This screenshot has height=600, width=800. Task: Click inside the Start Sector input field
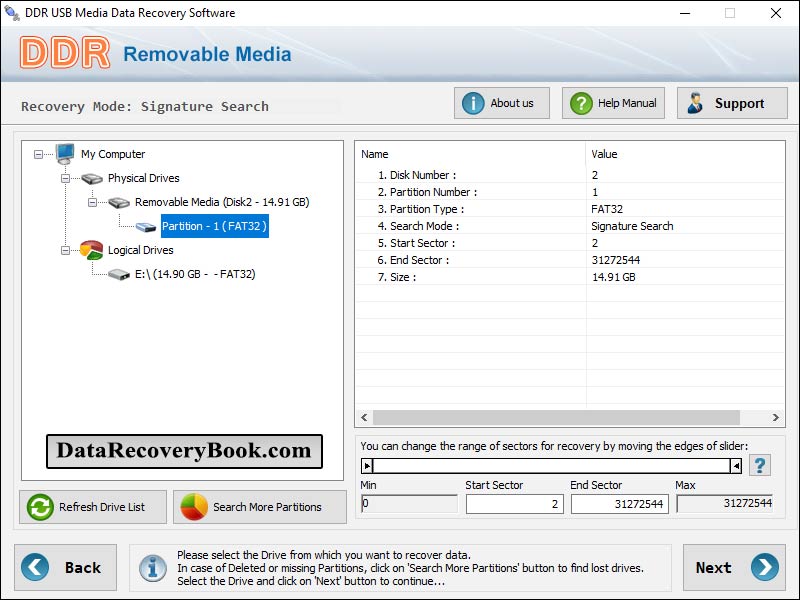point(514,504)
